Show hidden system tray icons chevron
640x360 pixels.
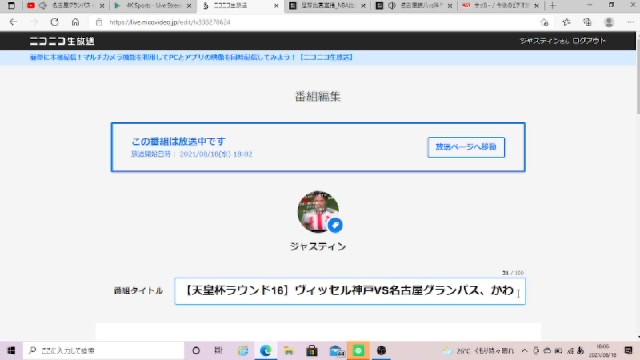(x=524, y=350)
